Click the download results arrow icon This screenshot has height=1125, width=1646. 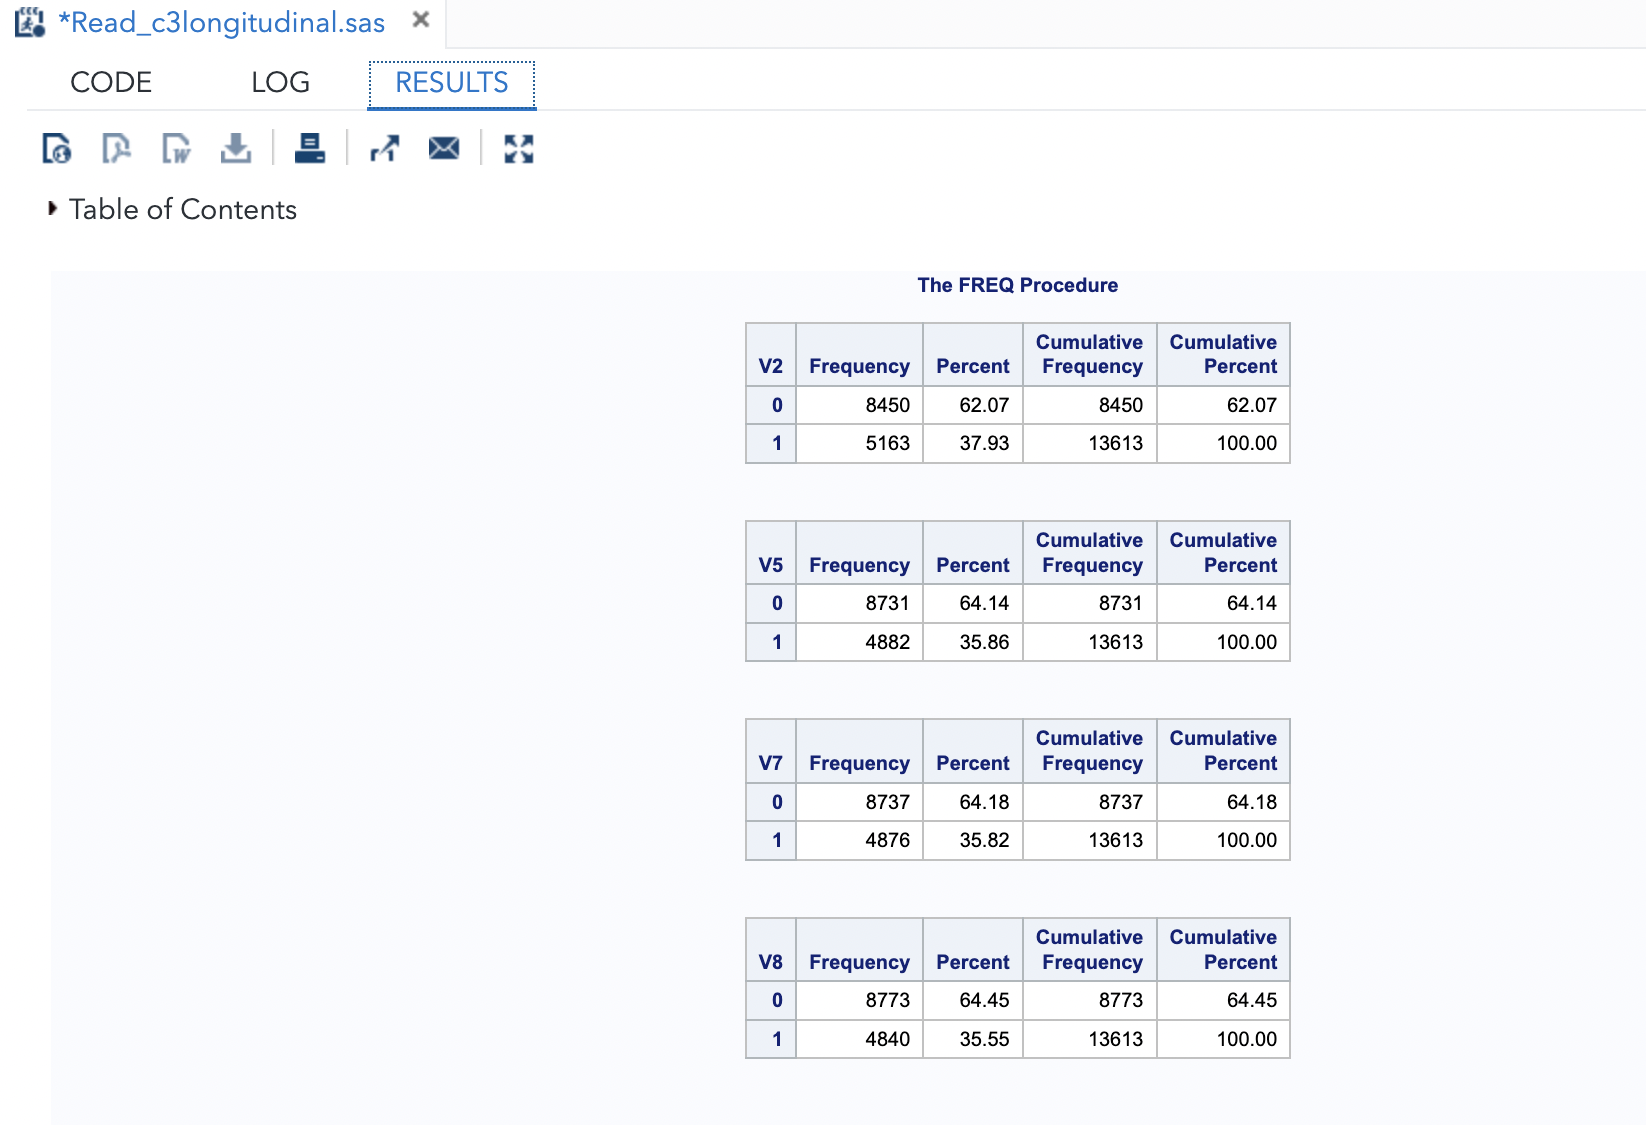(x=236, y=149)
